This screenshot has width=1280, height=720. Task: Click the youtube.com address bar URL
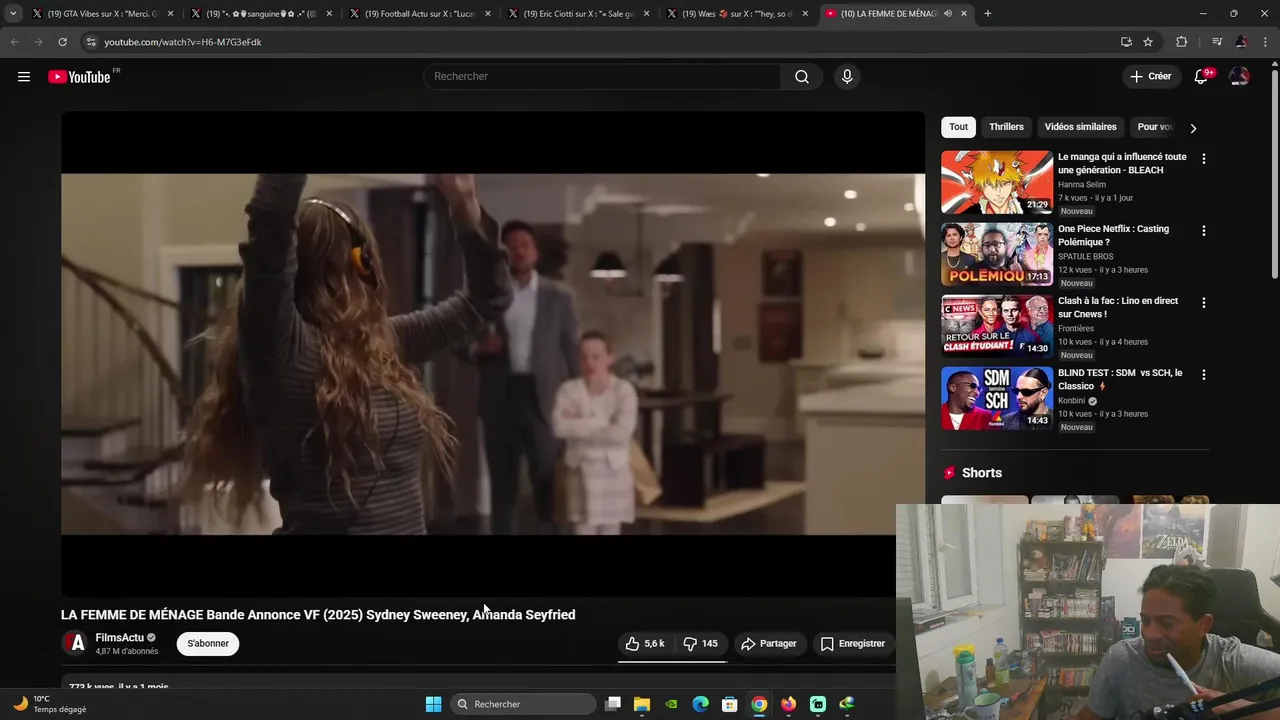click(183, 42)
